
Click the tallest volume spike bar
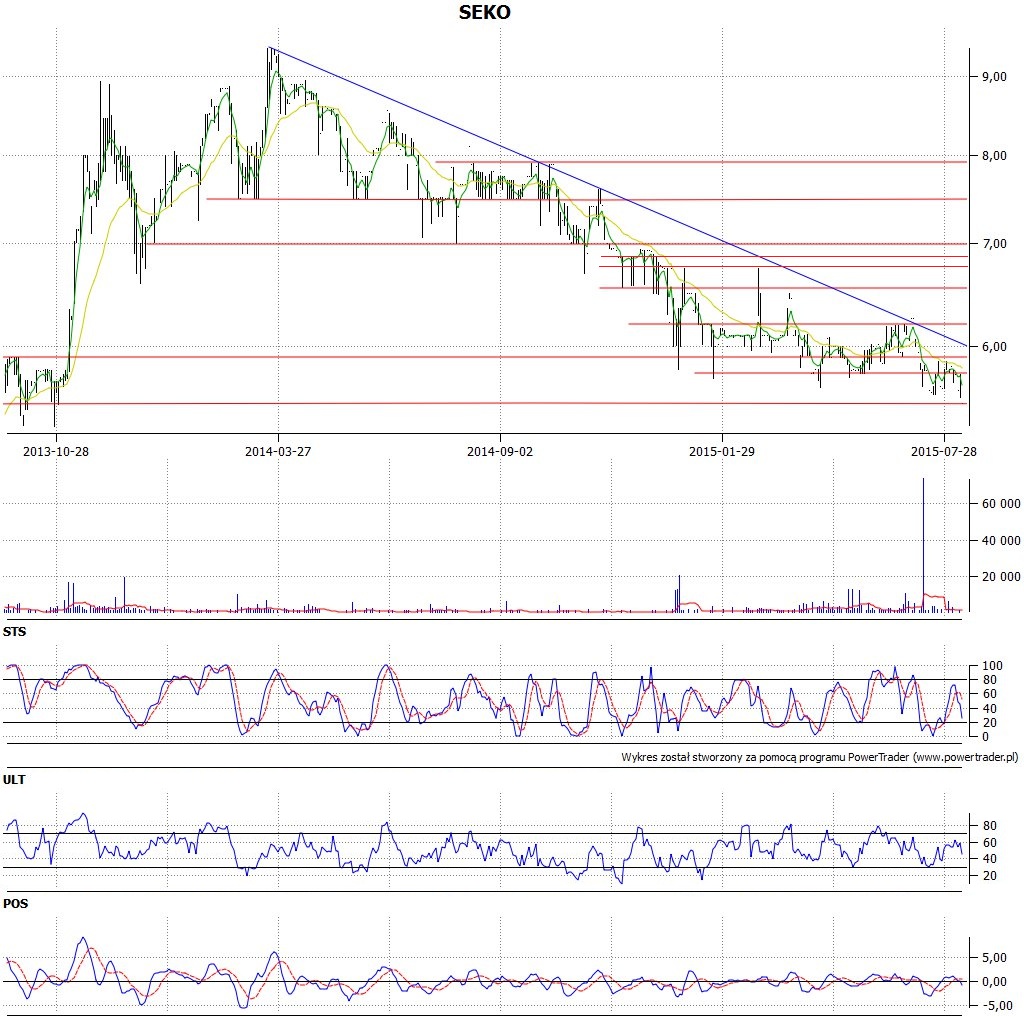point(923,544)
